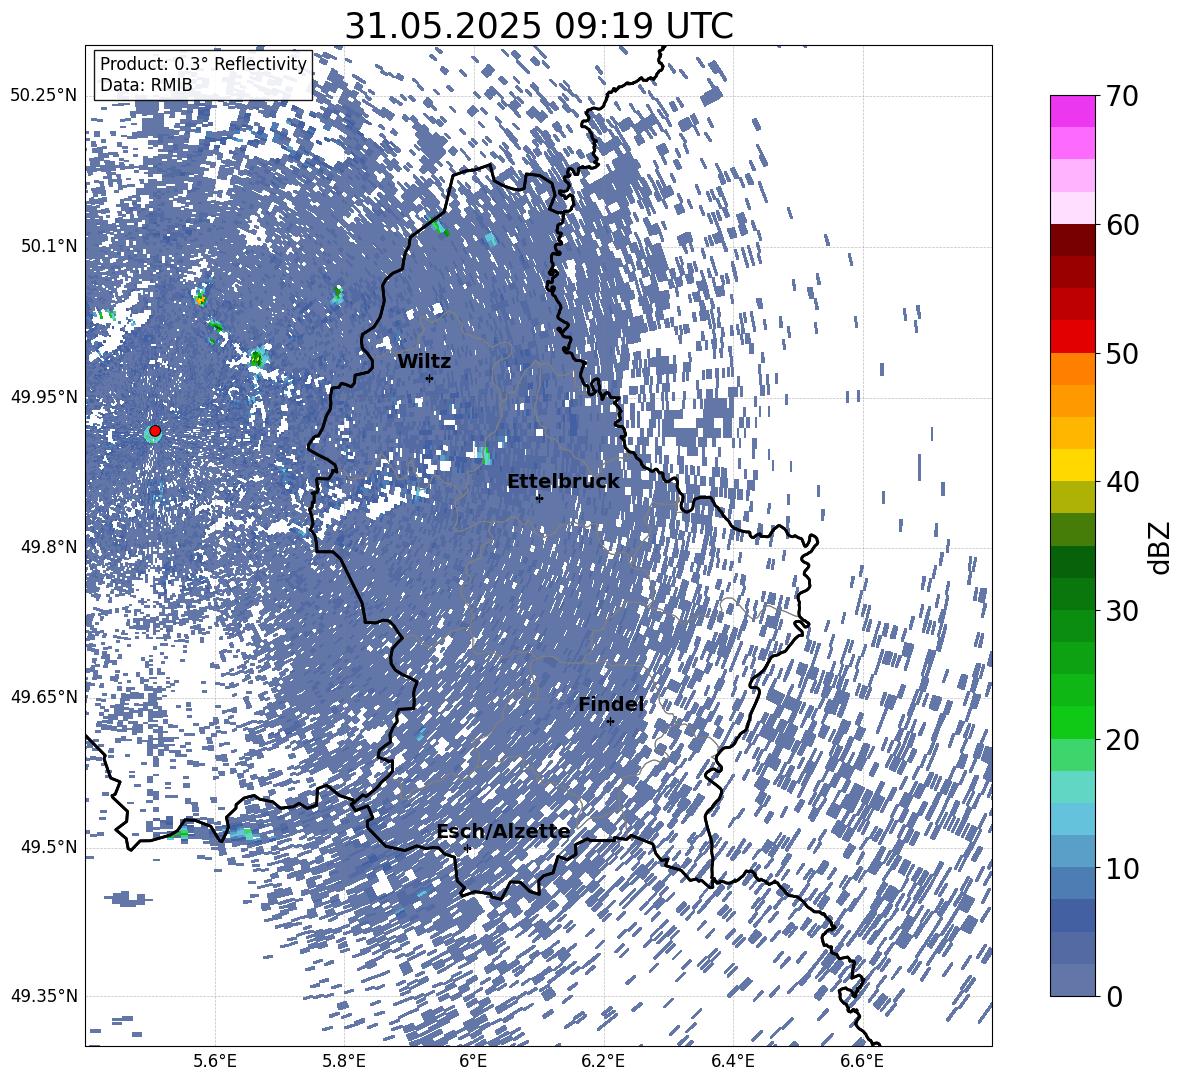Click the 49.35°N latitude label
This screenshot has height=1081, width=1184.
pyautogui.click(x=44, y=996)
